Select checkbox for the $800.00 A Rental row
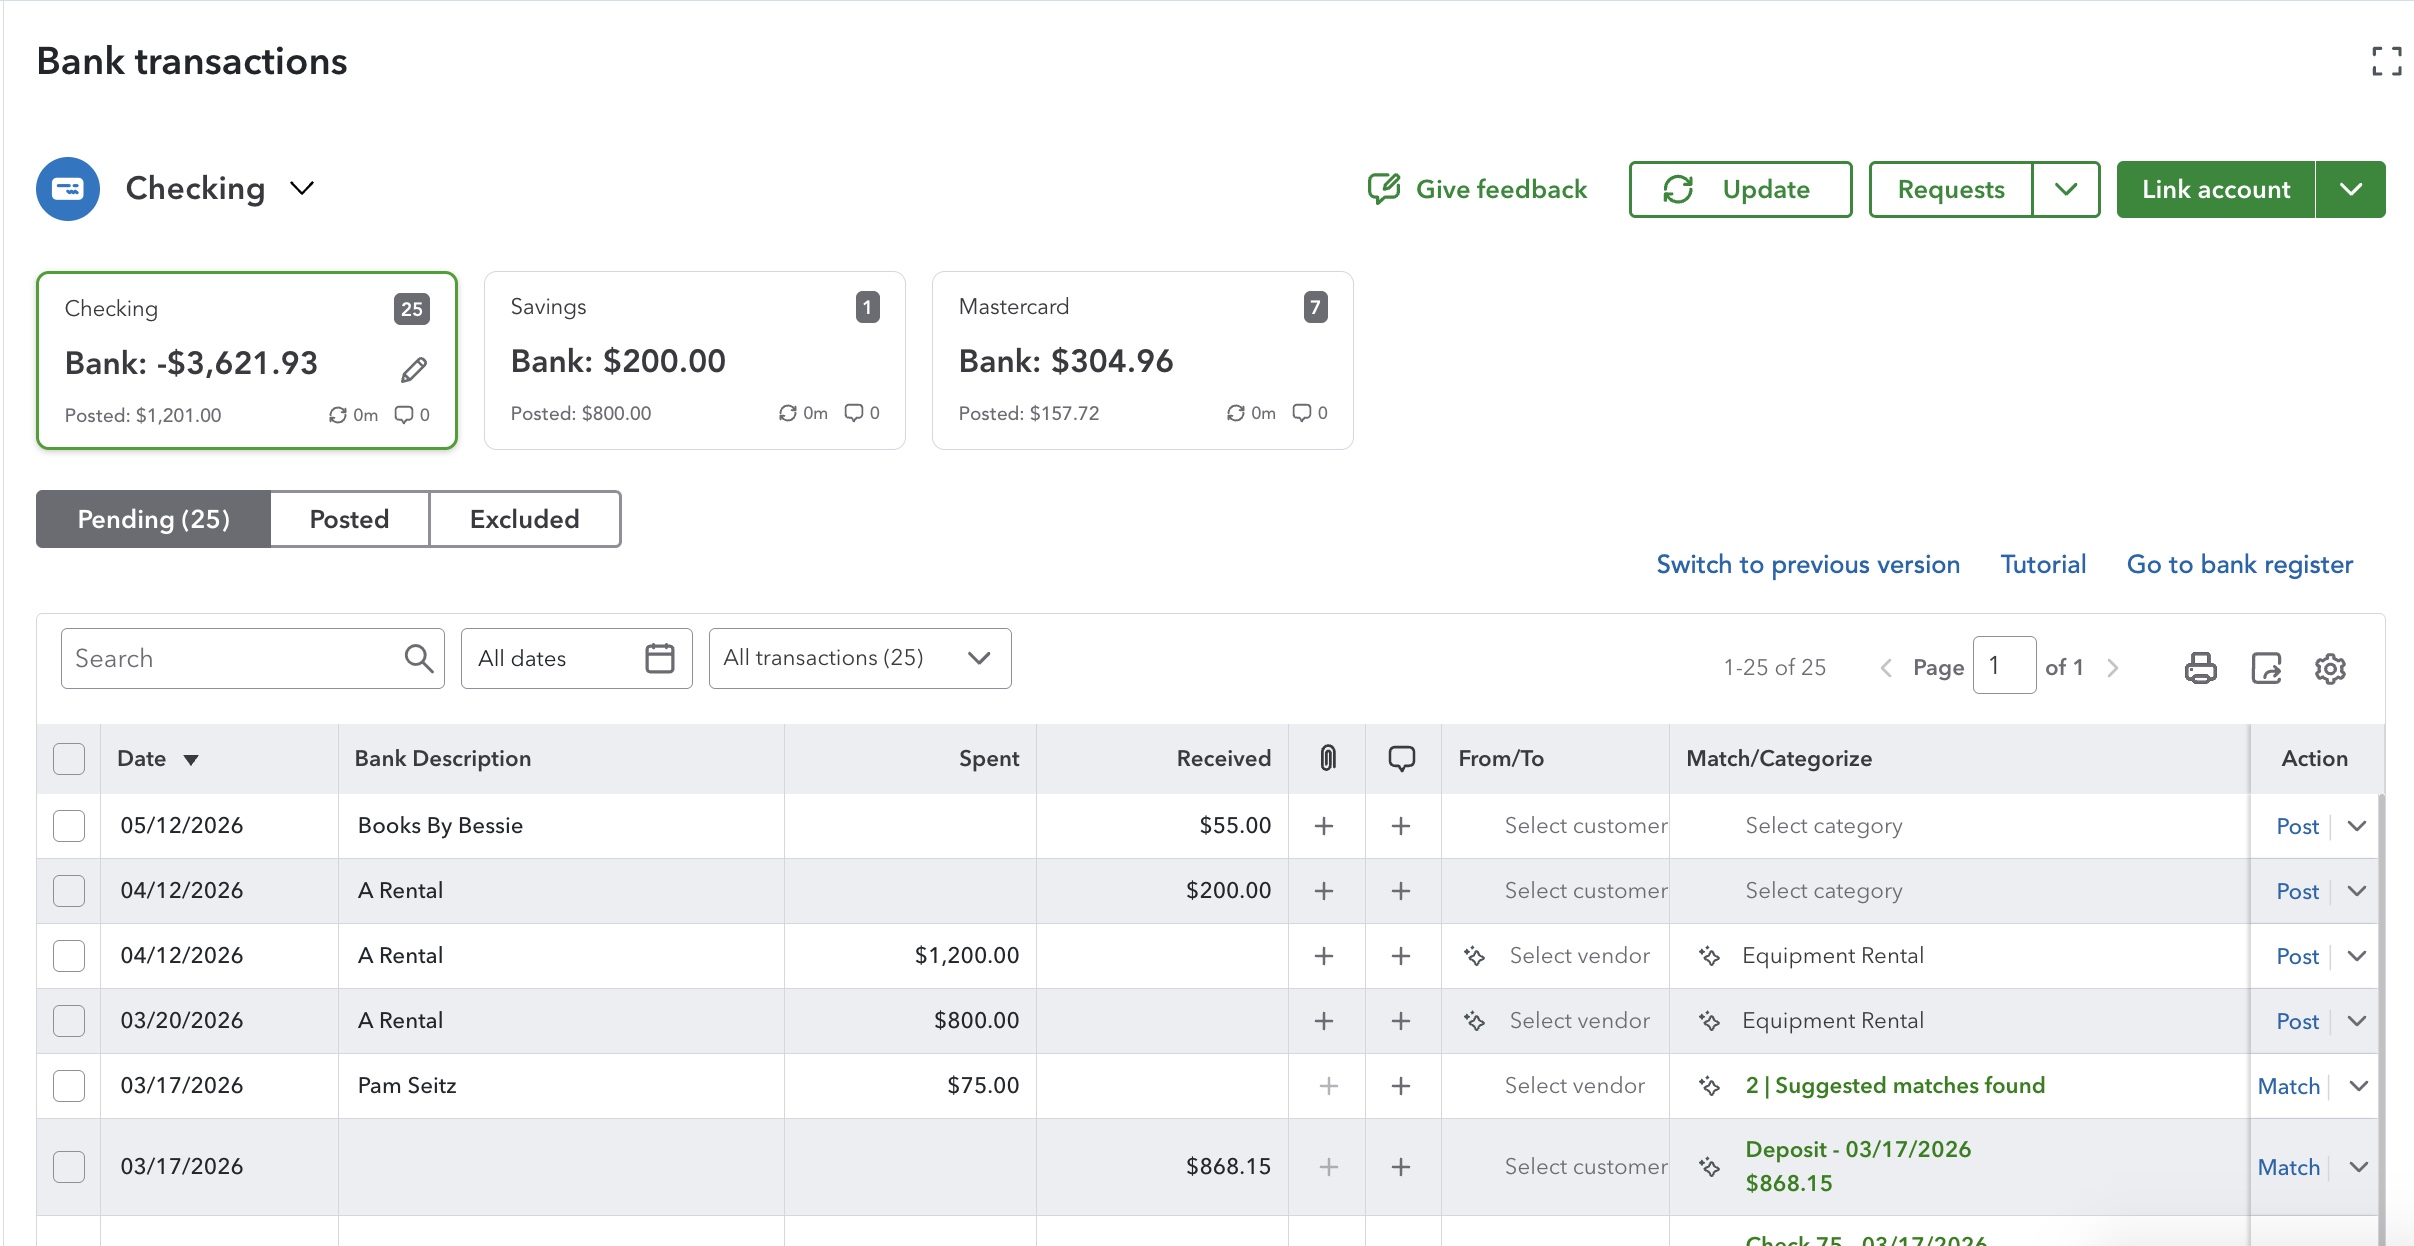The image size is (2414, 1246). click(x=69, y=1021)
